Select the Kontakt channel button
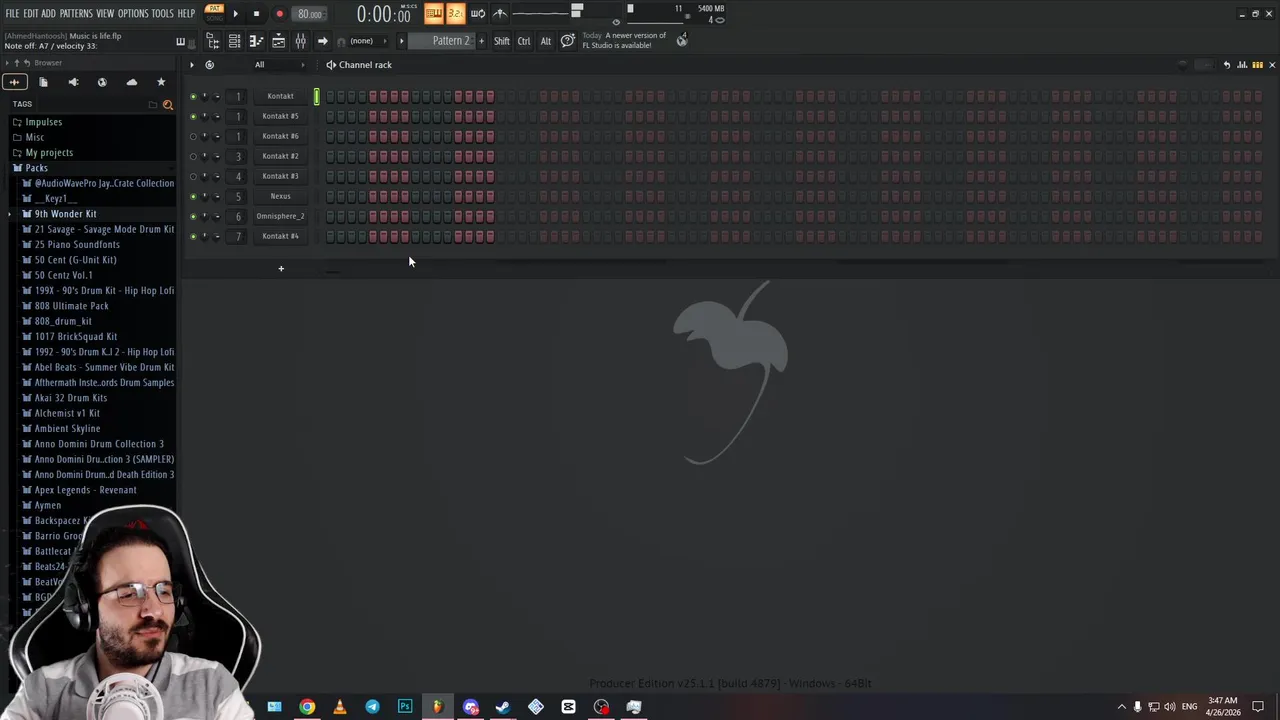This screenshot has height=720, width=1280. 280,96
